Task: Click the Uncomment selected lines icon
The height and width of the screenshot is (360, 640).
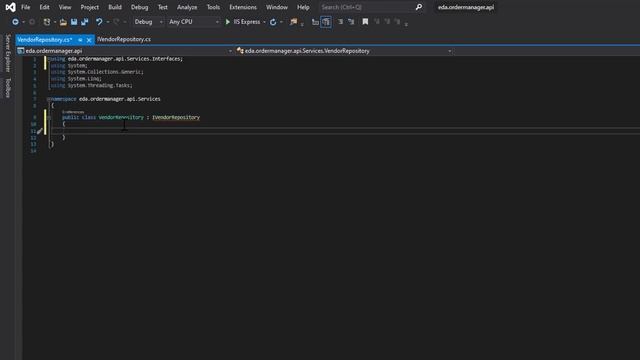Action: (x=351, y=22)
